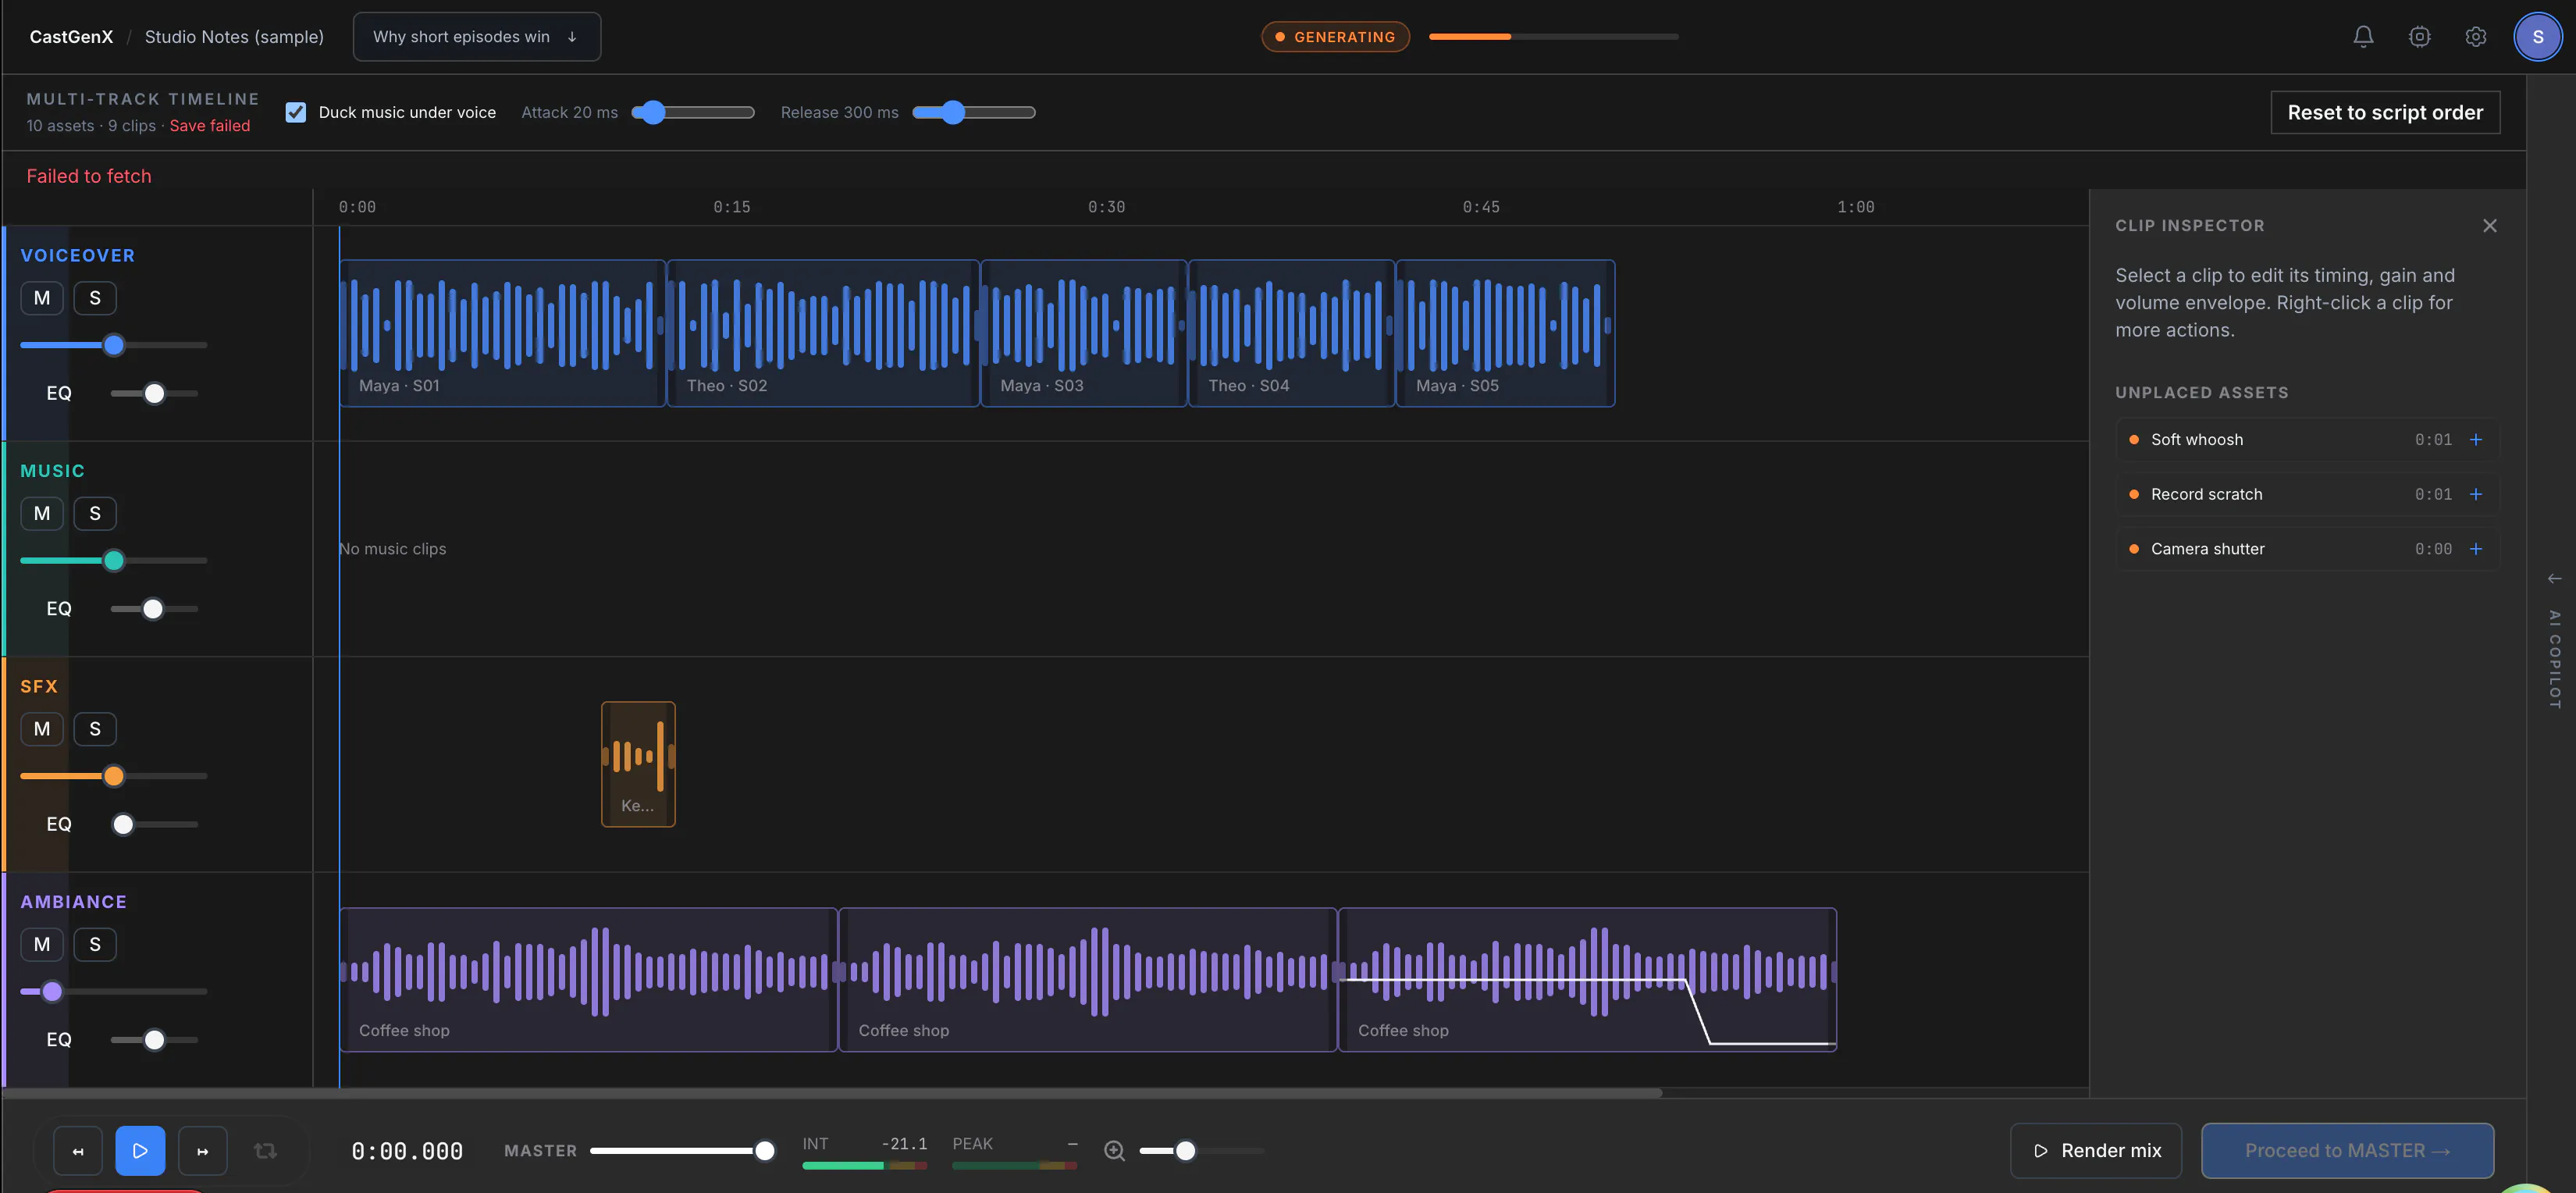
Task: Select the Soft whoosh asset row
Action: [x=2307, y=440]
